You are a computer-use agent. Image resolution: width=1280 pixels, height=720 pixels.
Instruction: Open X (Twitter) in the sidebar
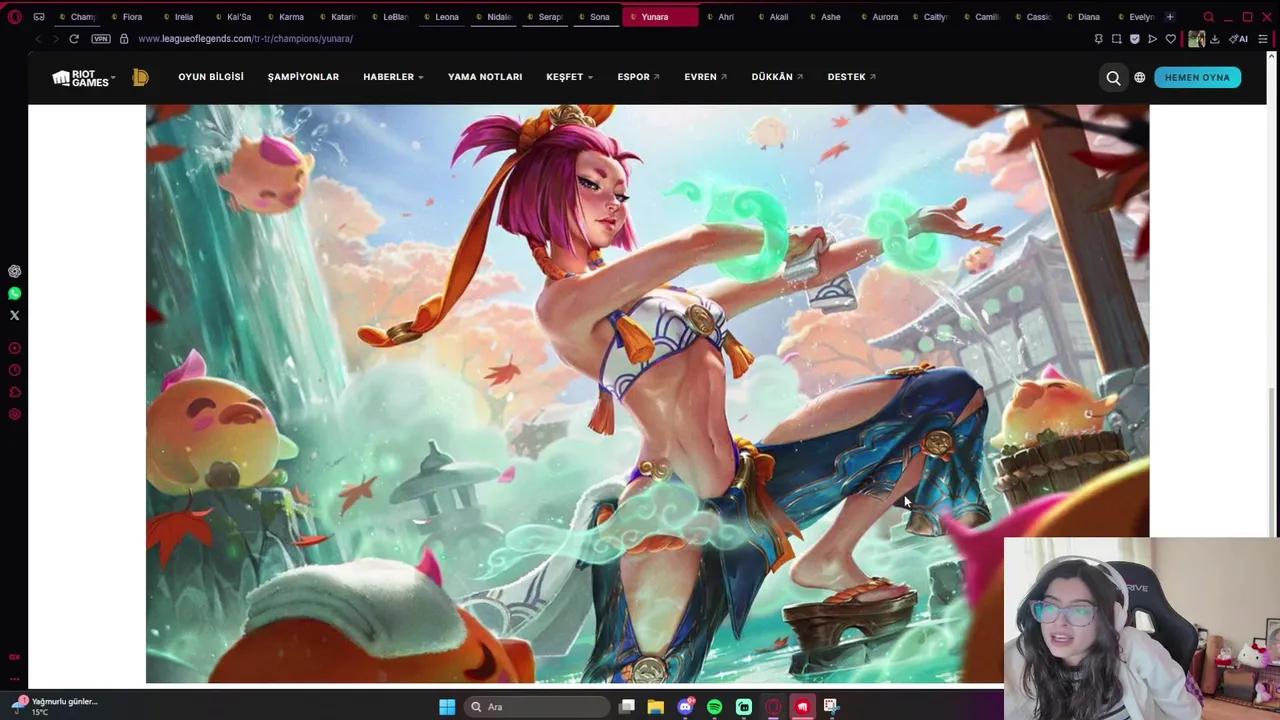(x=14, y=315)
